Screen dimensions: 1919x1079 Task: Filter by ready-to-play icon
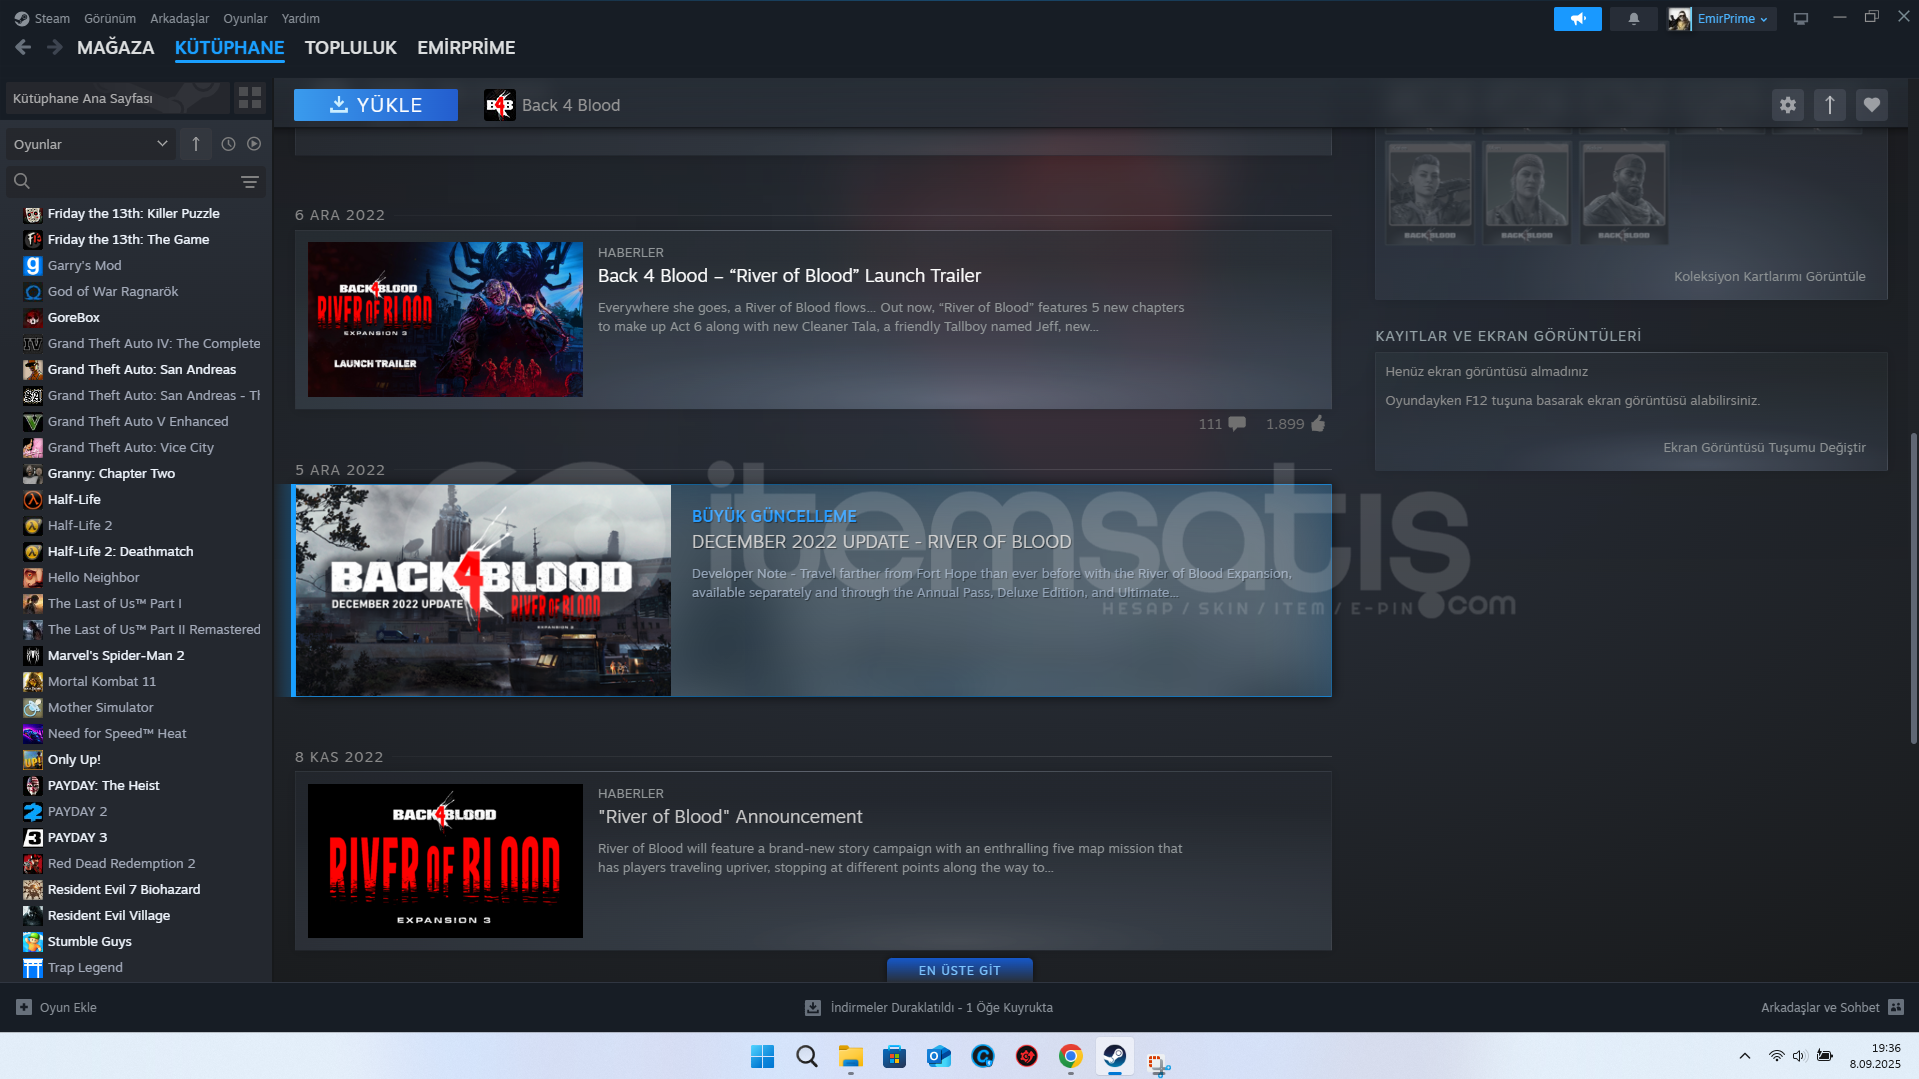[254, 144]
